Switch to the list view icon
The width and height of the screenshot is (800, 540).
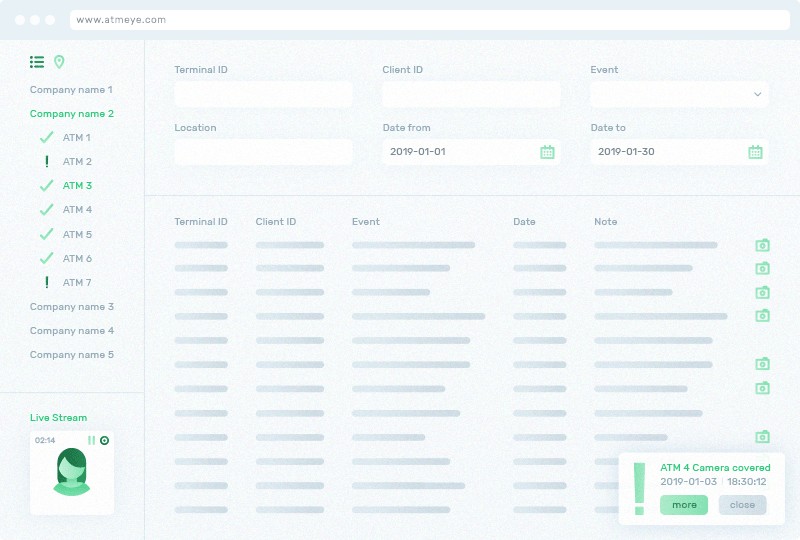pyautogui.click(x=37, y=62)
